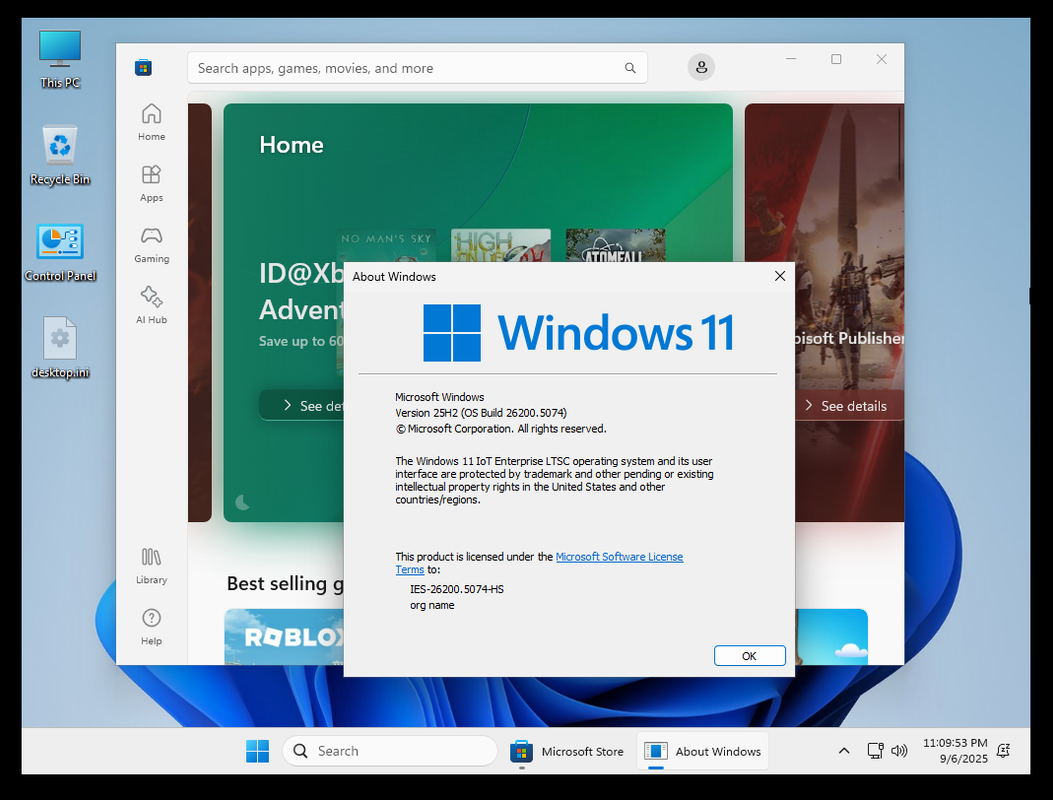This screenshot has height=800, width=1053.
Task: Click Microsoft Store taskbar button
Action: coord(567,751)
